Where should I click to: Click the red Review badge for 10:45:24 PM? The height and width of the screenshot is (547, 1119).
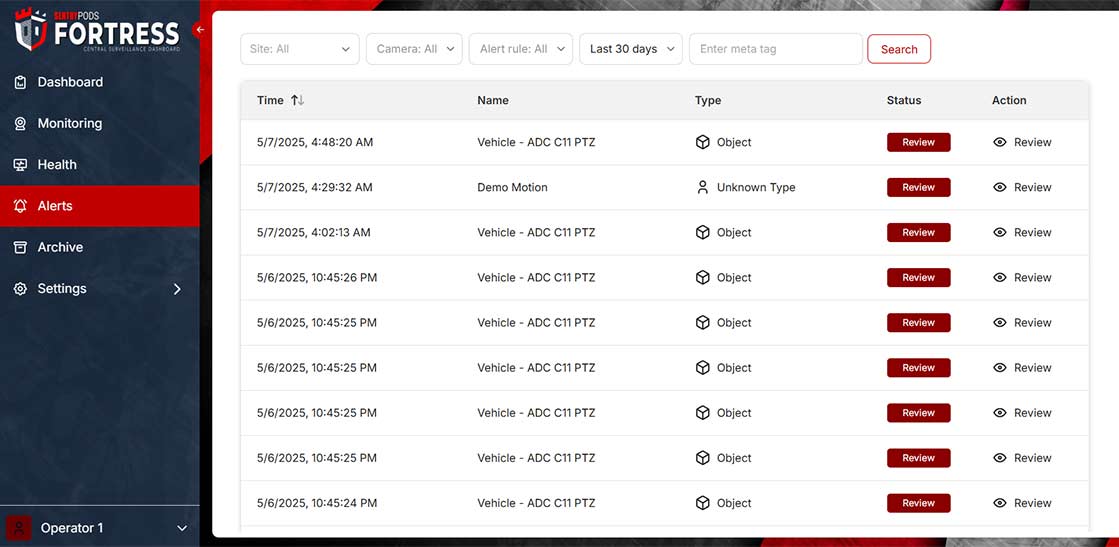(x=918, y=503)
